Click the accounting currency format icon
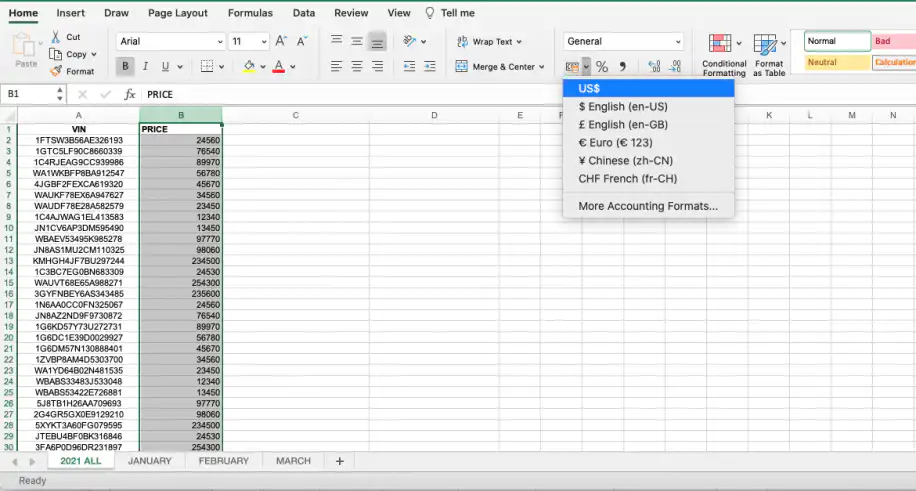Viewport: 916px width, 491px height. coord(572,67)
